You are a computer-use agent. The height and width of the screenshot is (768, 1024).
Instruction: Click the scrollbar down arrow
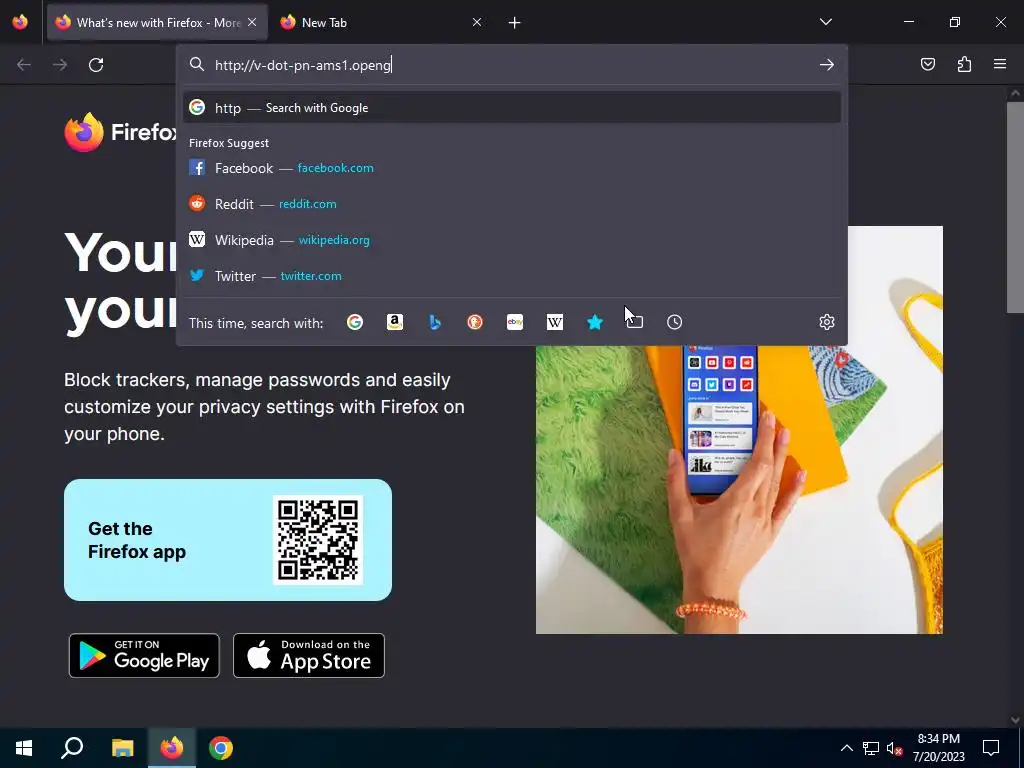click(1015, 720)
